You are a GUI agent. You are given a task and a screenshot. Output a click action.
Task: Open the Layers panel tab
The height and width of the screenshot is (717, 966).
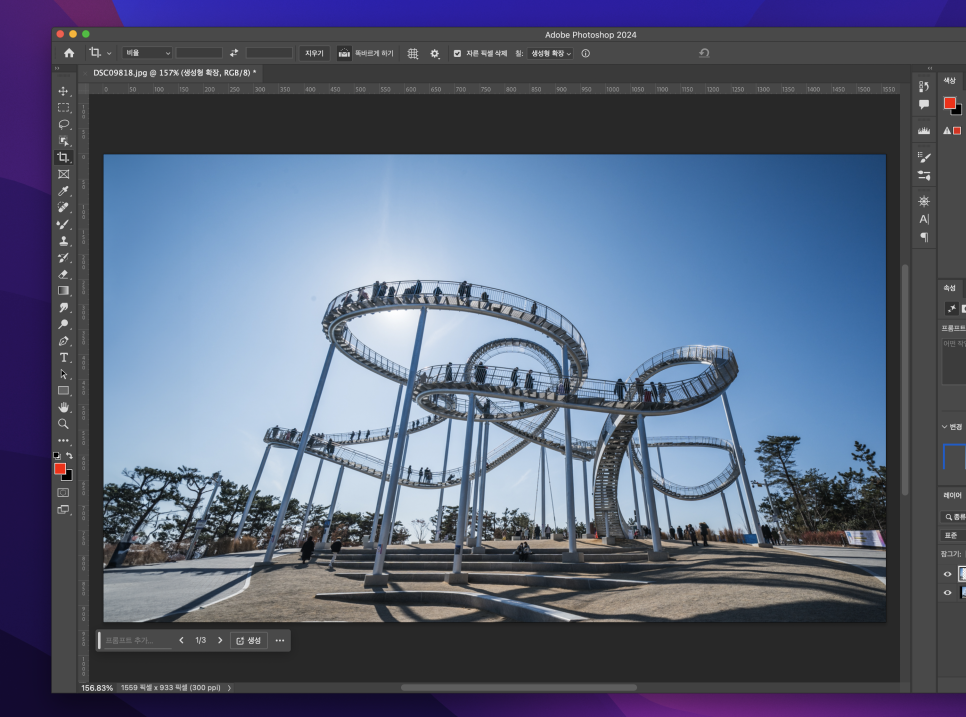coord(952,495)
